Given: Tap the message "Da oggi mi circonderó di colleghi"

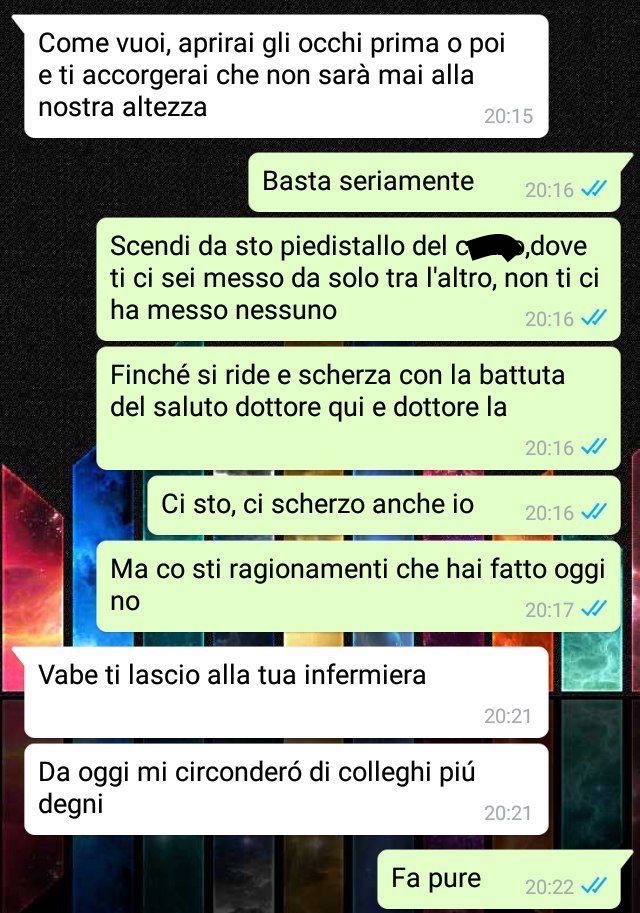Looking at the screenshot, I should click(x=286, y=789).
